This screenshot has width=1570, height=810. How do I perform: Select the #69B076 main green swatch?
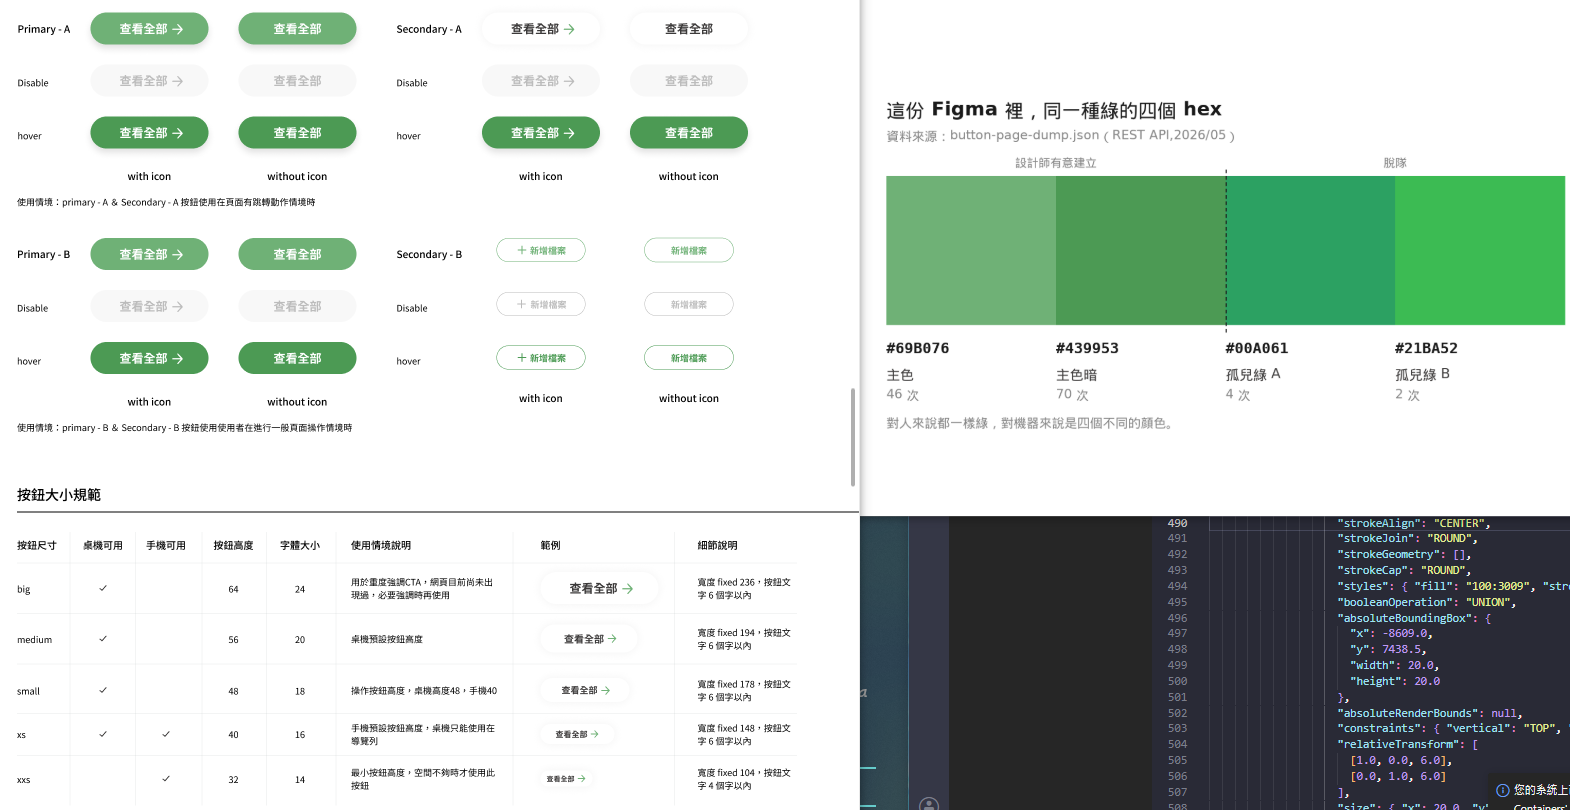pos(971,250)
